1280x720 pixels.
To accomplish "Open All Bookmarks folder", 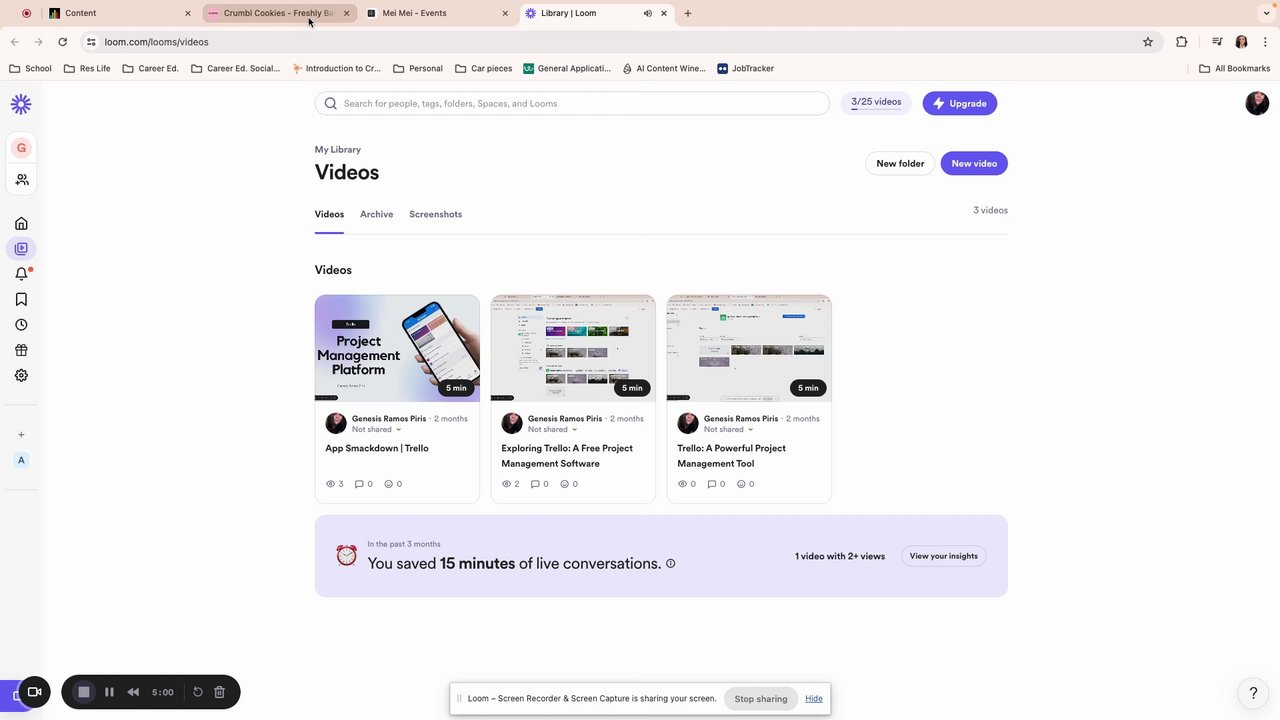I will (1234, 69).
